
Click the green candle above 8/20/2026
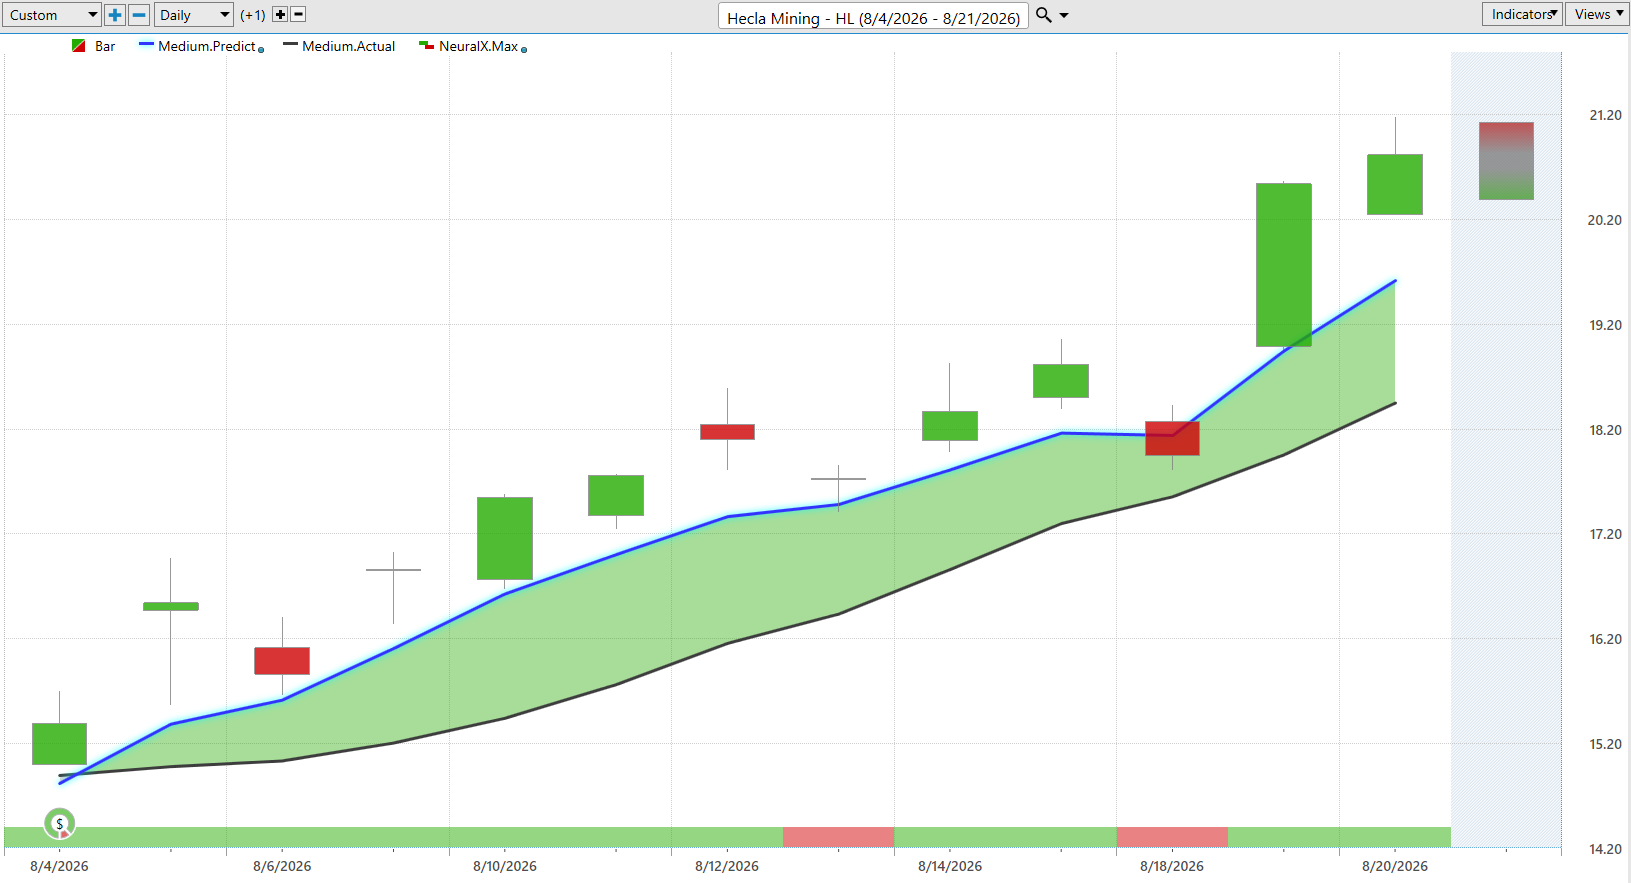(x=1395, y=184)
